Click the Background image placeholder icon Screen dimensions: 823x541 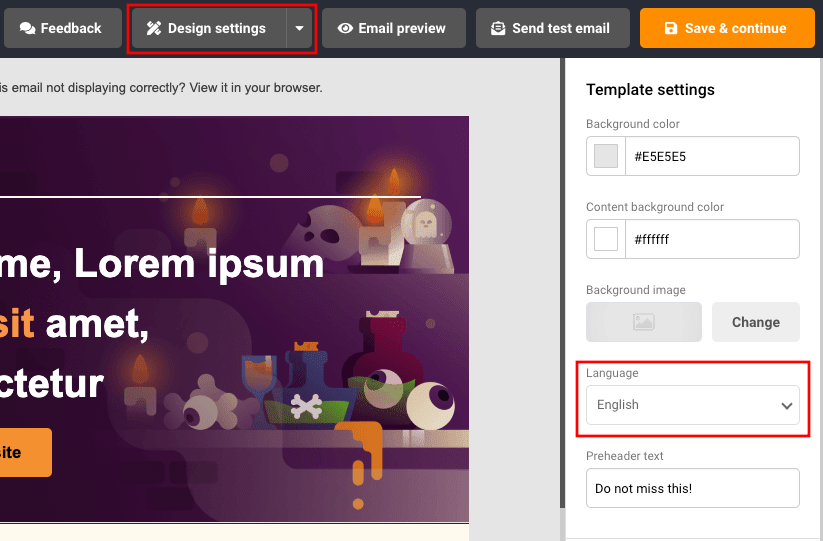[643, 322]
